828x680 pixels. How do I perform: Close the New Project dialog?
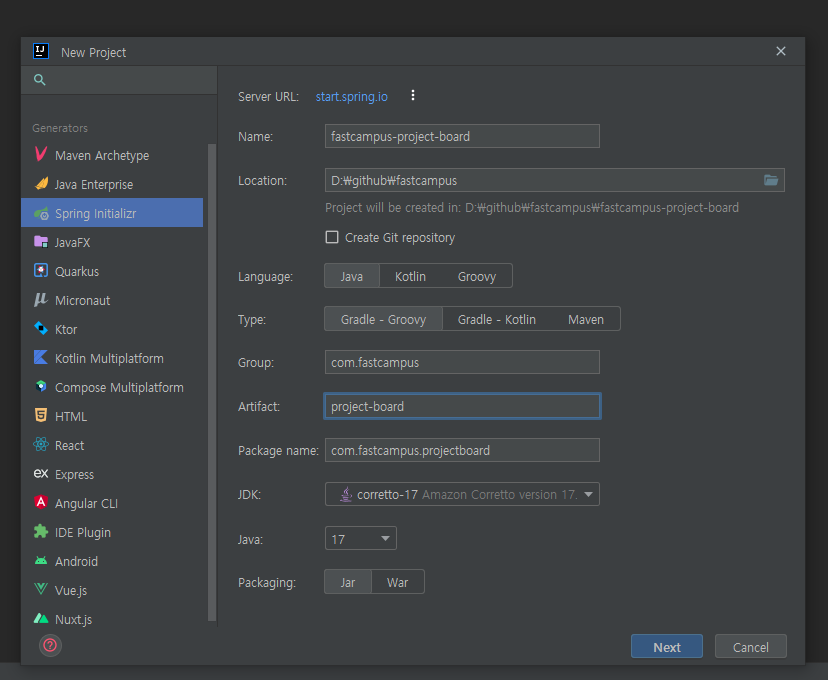(780, 51)
